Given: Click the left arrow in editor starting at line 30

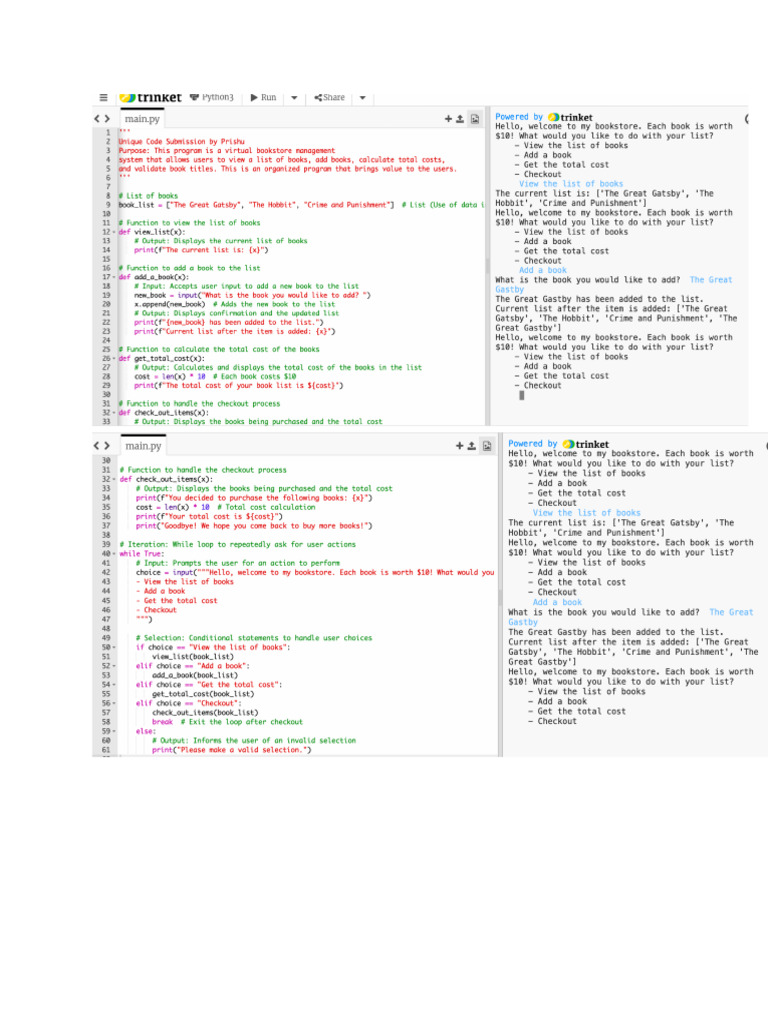Looking at the screenshot, I should [x=97, y=446].
